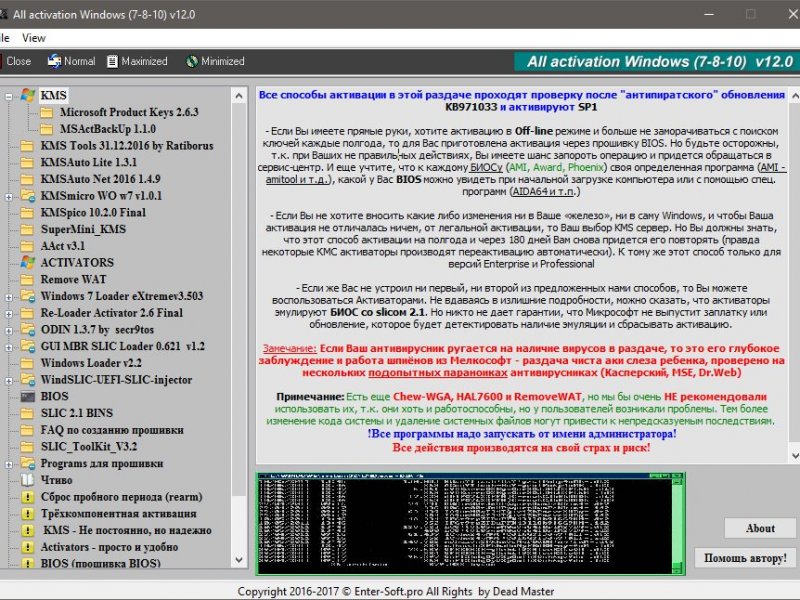800x600 pixels.
Task: Select "ODIN 1.3.7 by secr9tos" entry
Action: point(97,330)
